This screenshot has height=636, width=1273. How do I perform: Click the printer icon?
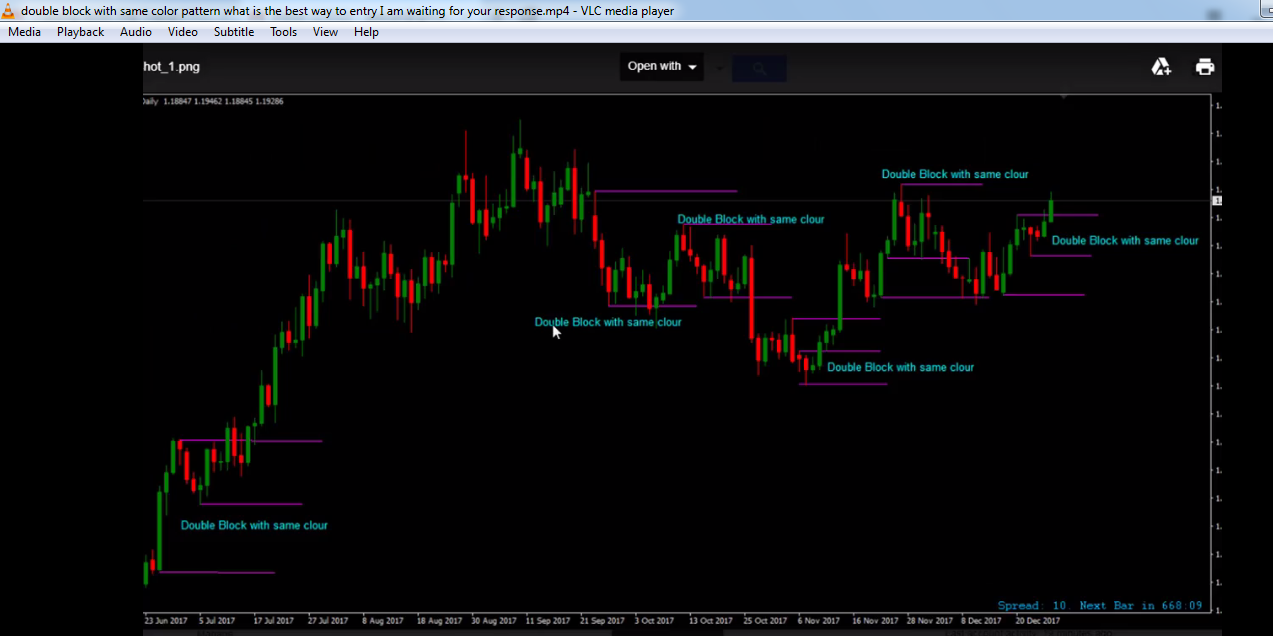(1205, 67)
